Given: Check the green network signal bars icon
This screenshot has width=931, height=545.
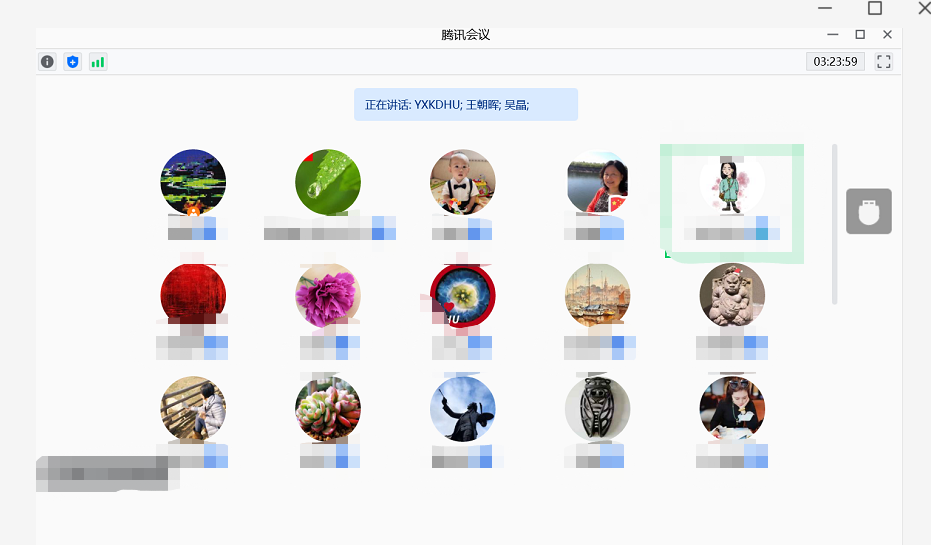Looking at the screenshot, I should 98,62.
